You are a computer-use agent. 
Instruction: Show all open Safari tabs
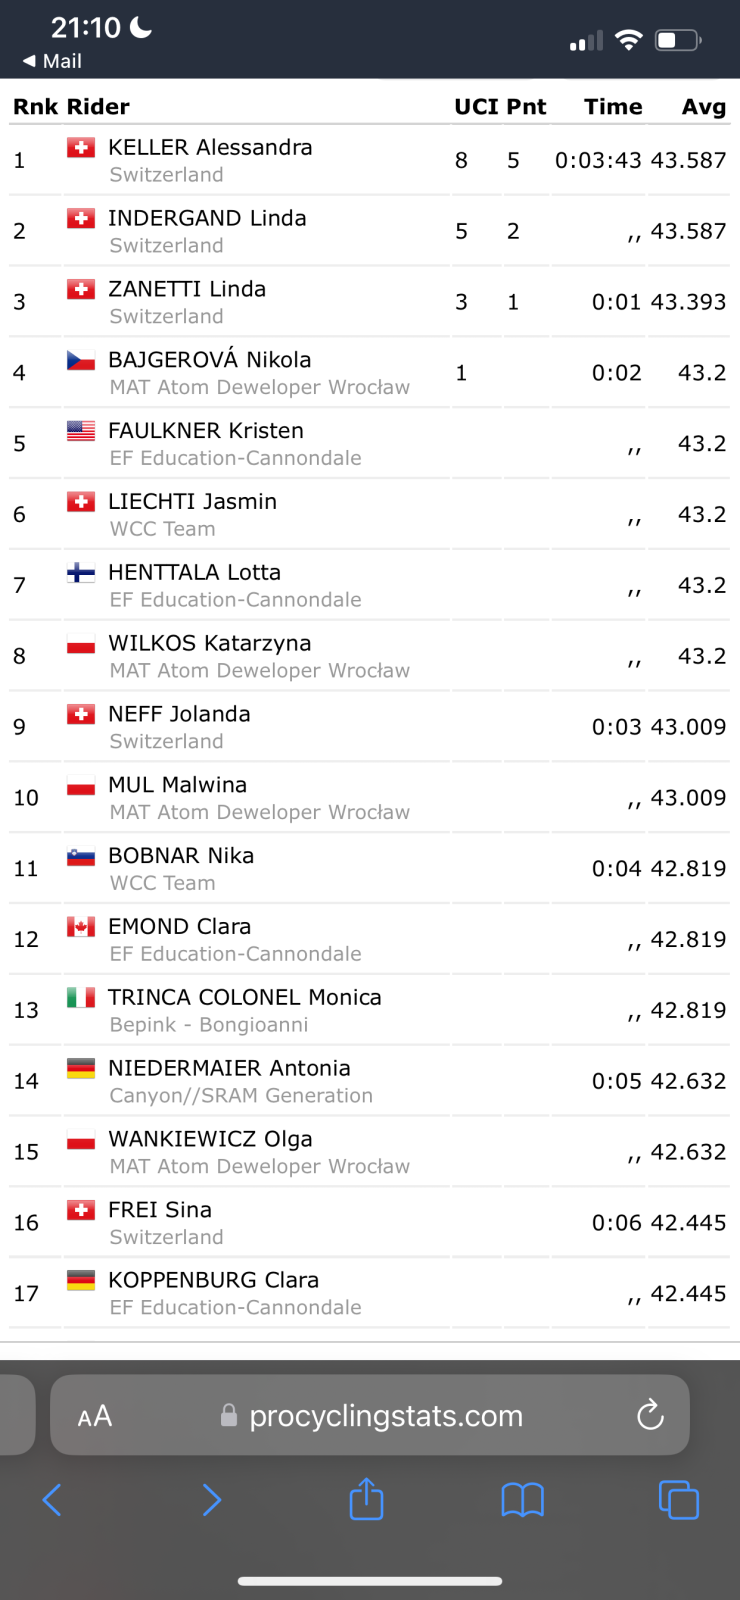678,1499
